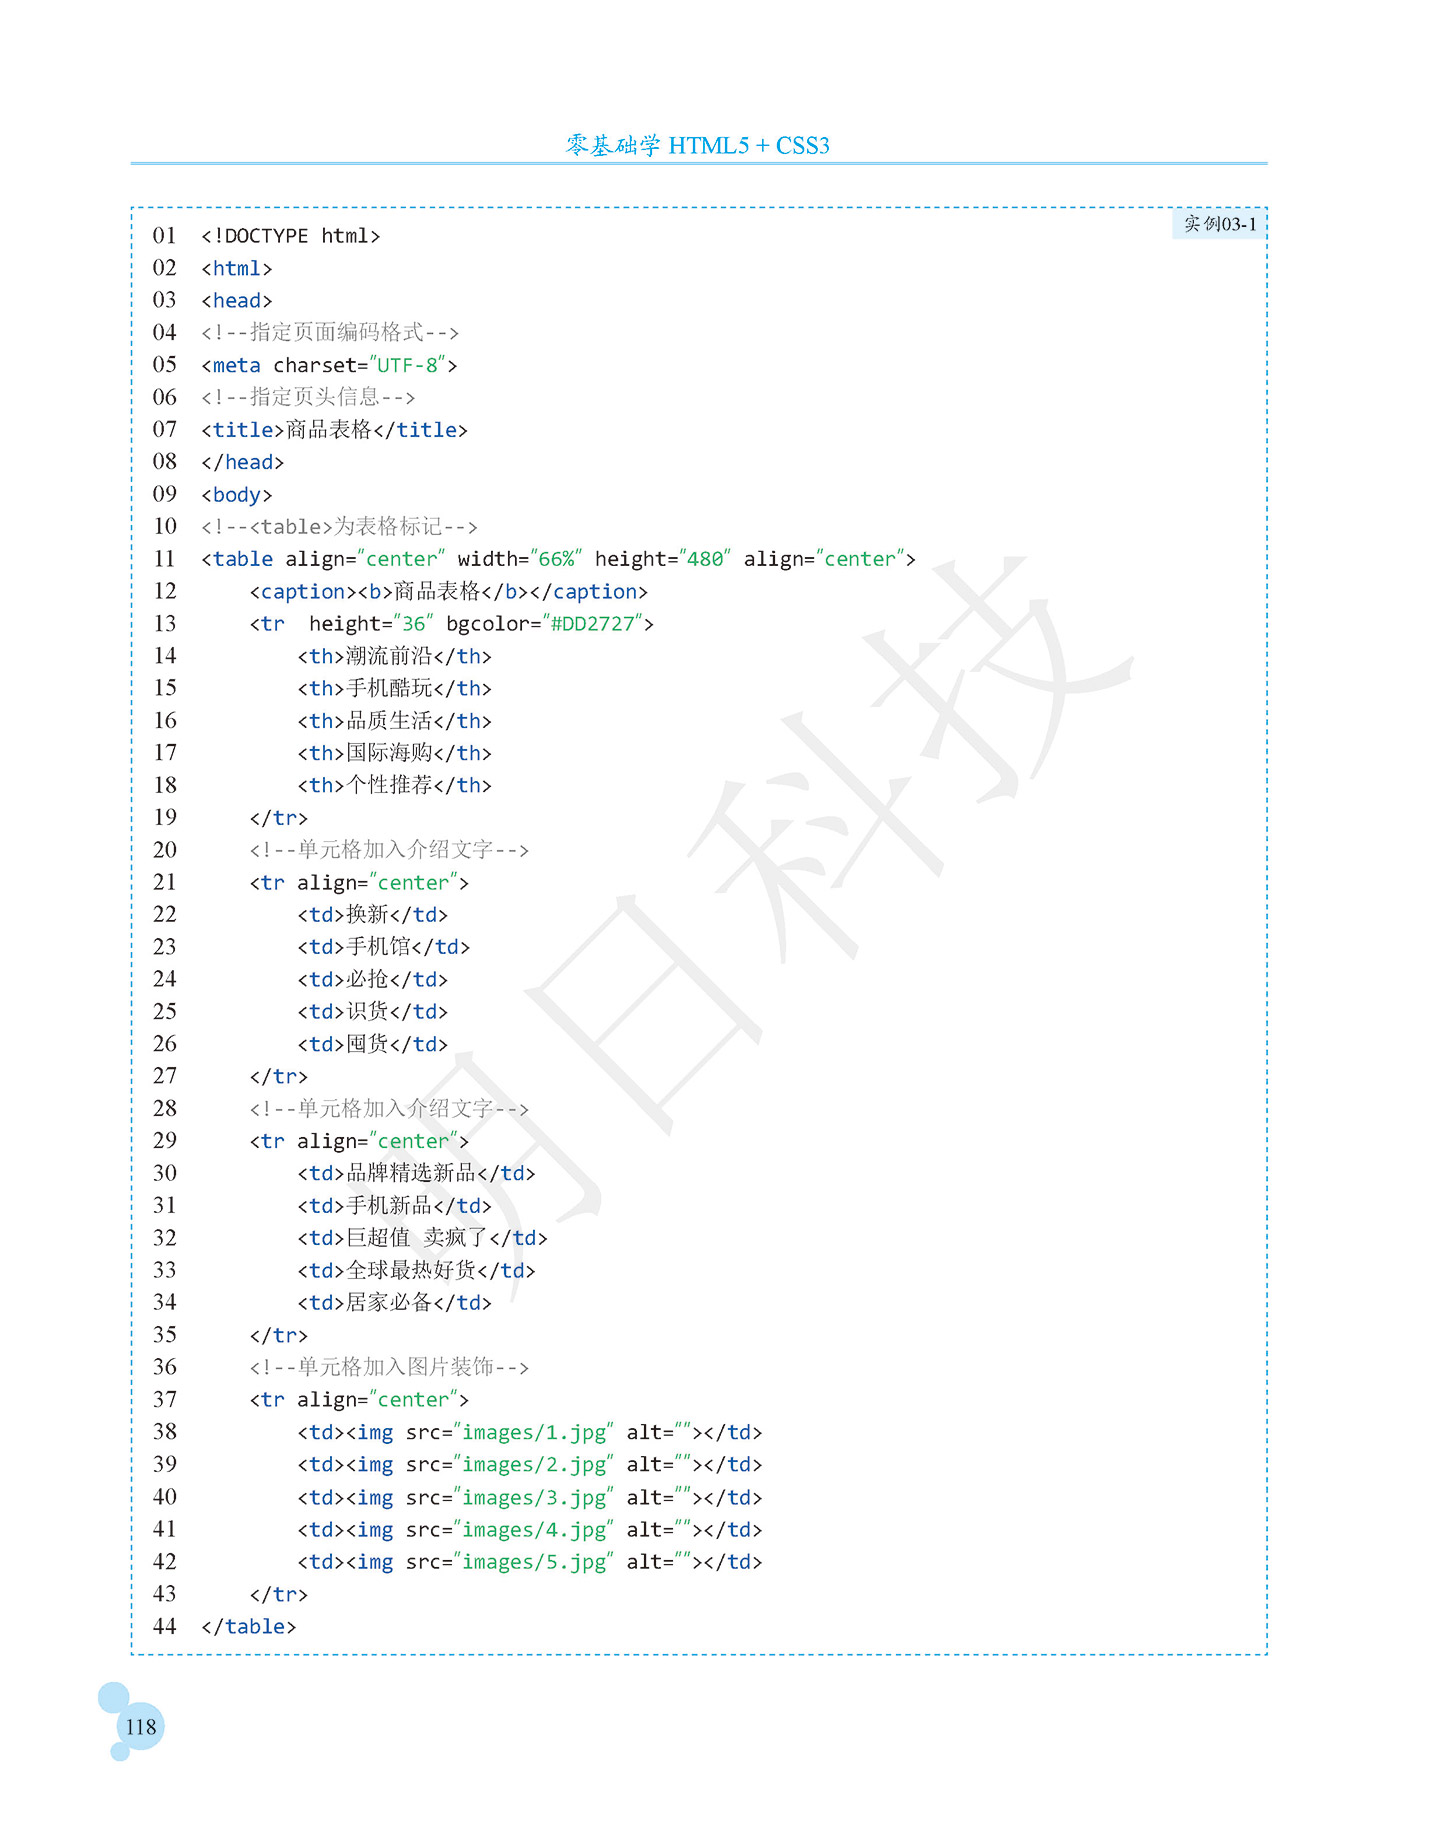Click the th cell '国际海购'
1440x1833 pixels.
click(394, 753)
